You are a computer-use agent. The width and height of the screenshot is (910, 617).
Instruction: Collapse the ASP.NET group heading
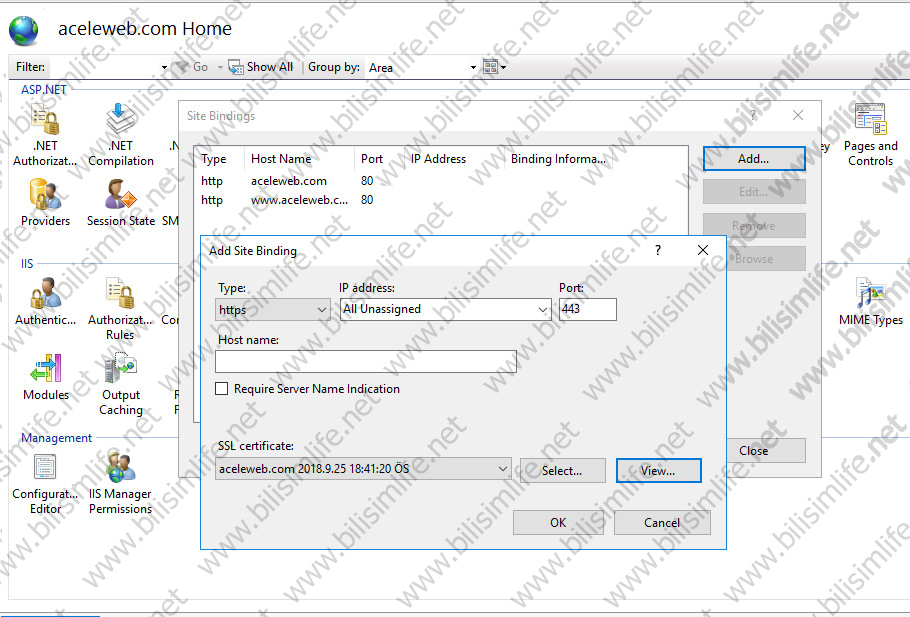click(x=44, y=89)
